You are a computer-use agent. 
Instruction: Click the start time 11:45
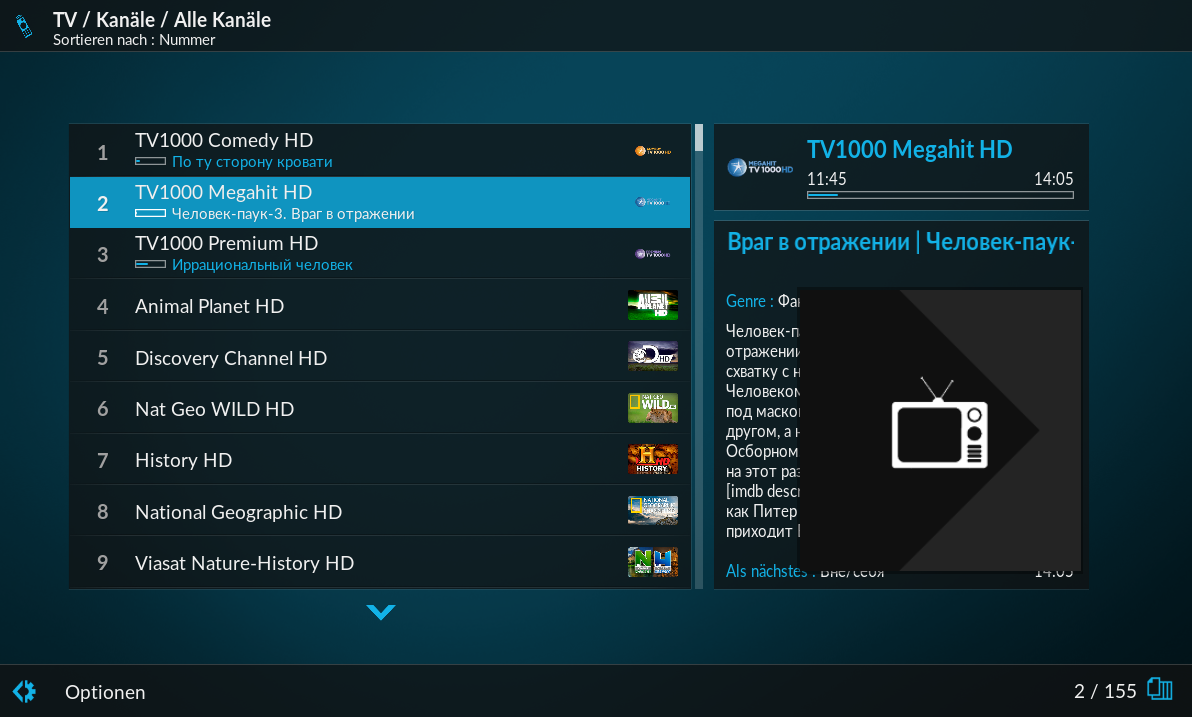click(826, 179)
